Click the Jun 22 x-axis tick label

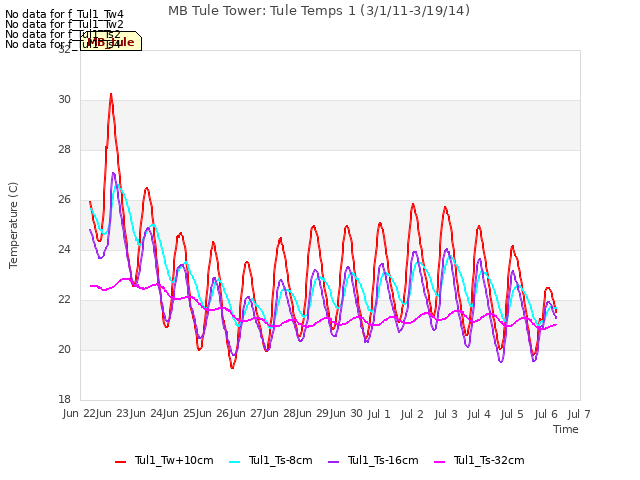pyautogui.click(x=79, y=414)
